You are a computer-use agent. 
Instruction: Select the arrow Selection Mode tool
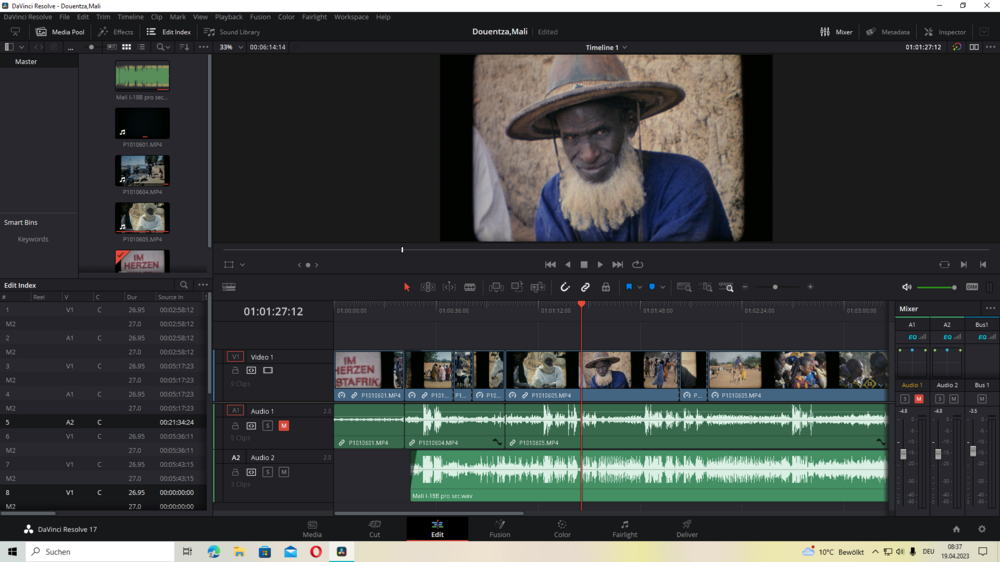pyautogui.click(x=407, y=287)
